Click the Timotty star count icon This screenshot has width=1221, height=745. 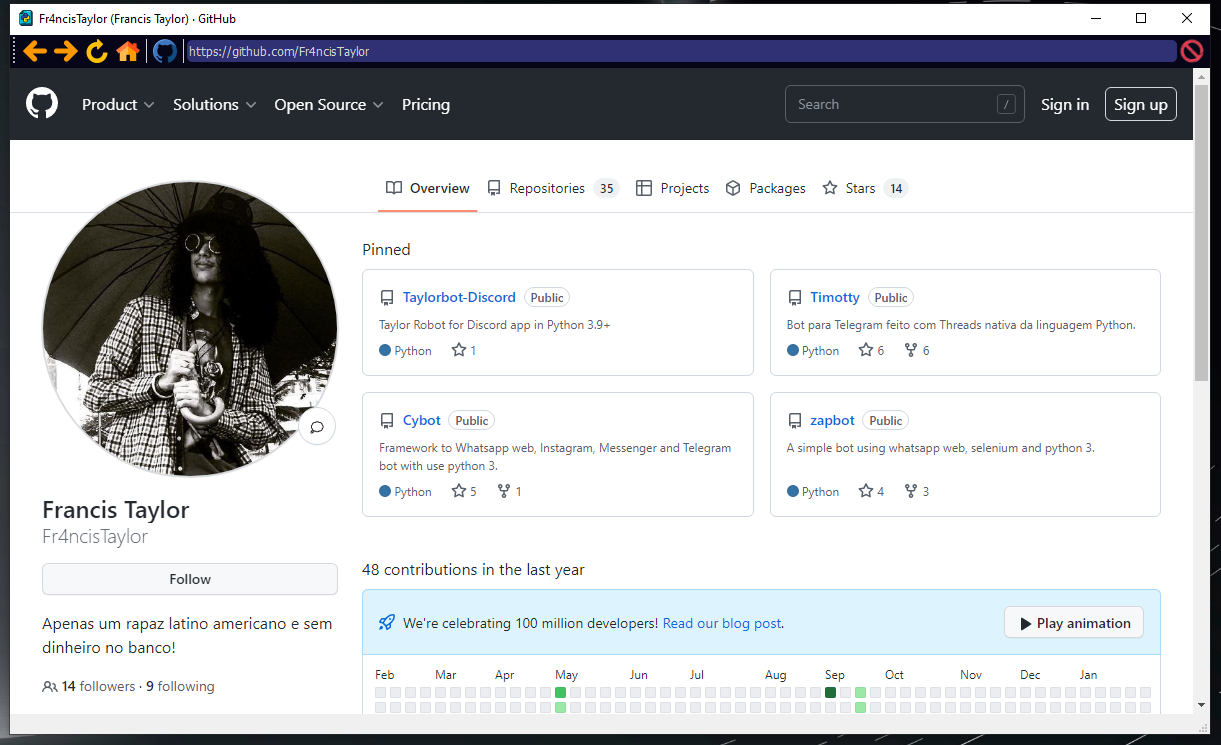point(866,350)
